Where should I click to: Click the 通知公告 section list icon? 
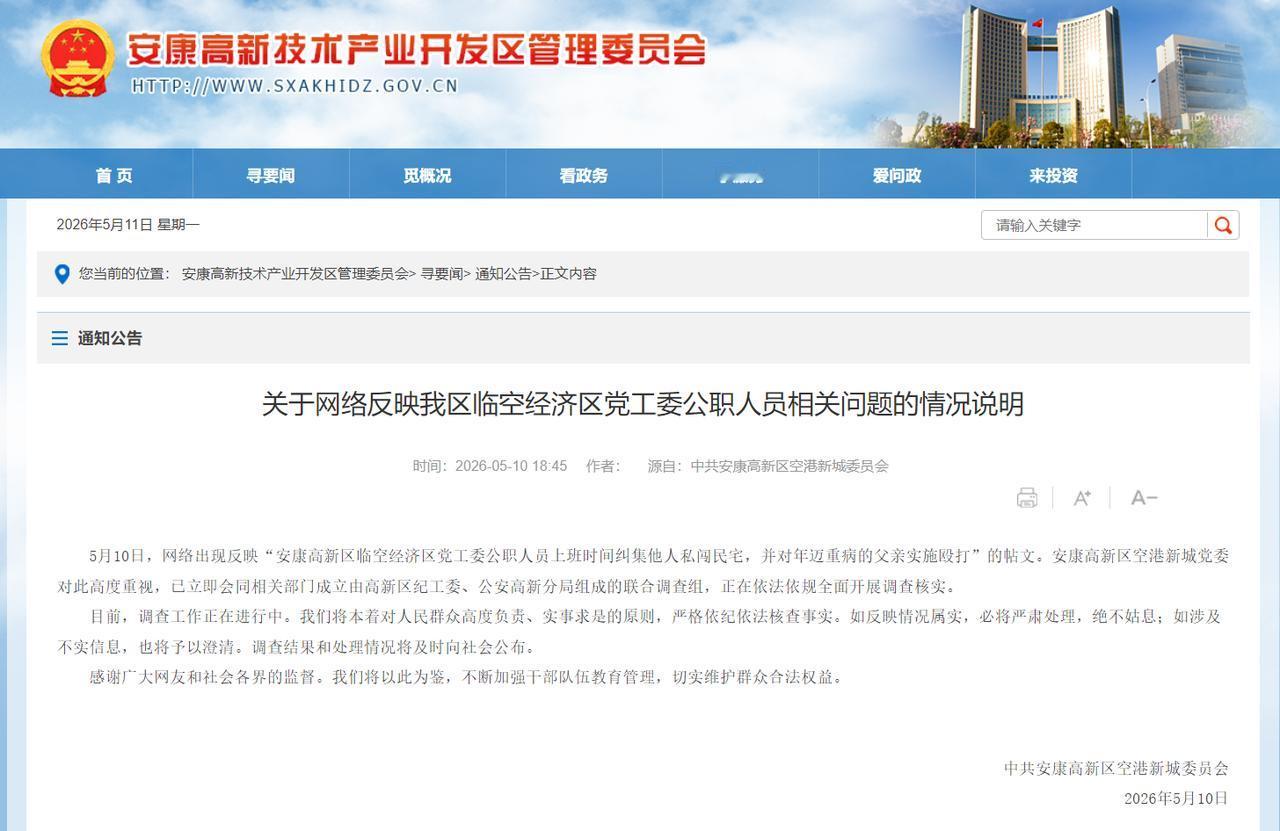(59, 338)
